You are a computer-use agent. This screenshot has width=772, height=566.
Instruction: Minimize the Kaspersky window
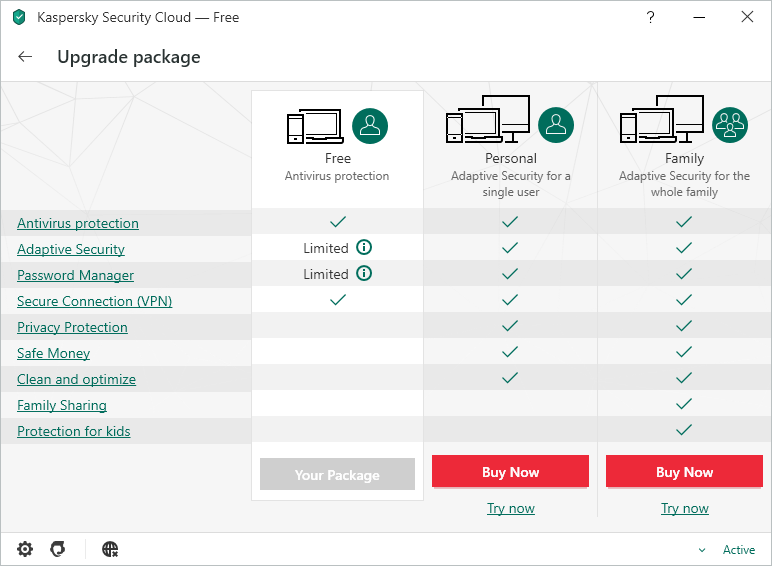(x=699, y=17)
